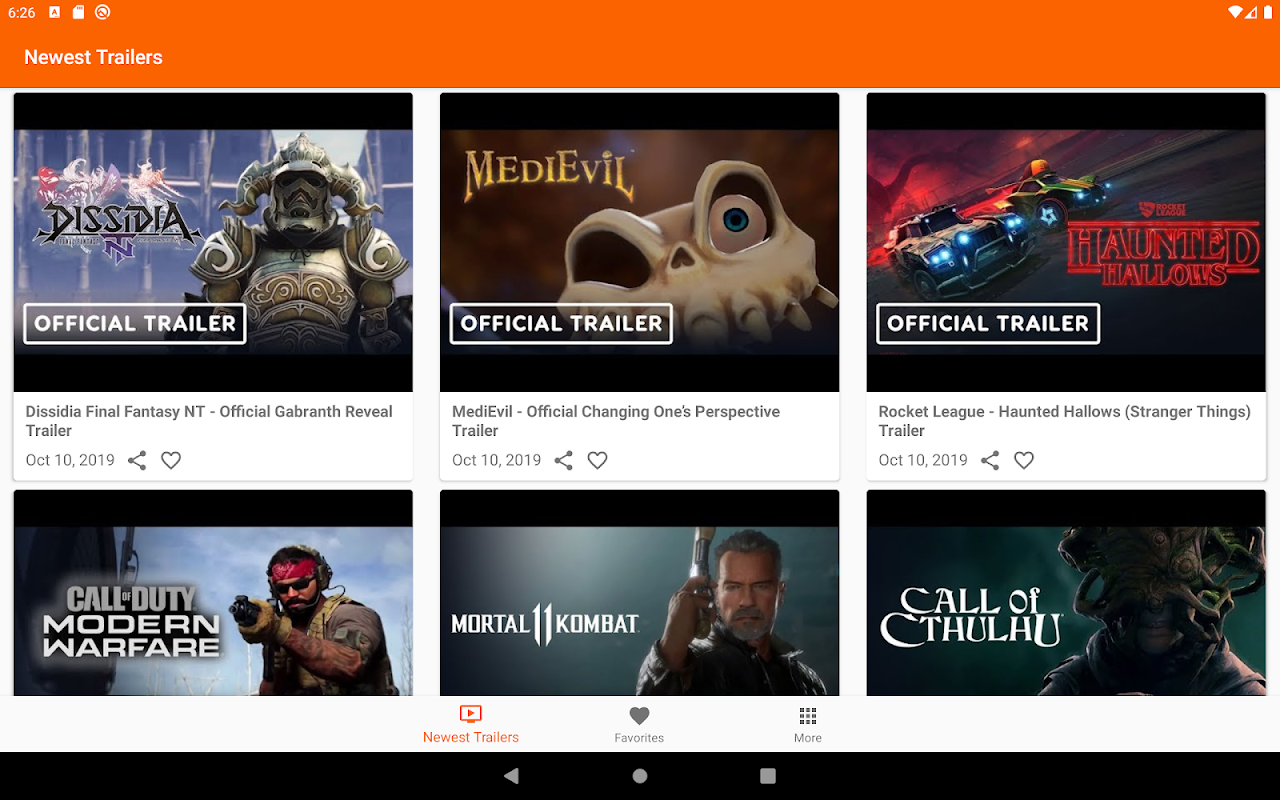Click the Oct 10, 2019 date under Rocket League

pos(923,460)
